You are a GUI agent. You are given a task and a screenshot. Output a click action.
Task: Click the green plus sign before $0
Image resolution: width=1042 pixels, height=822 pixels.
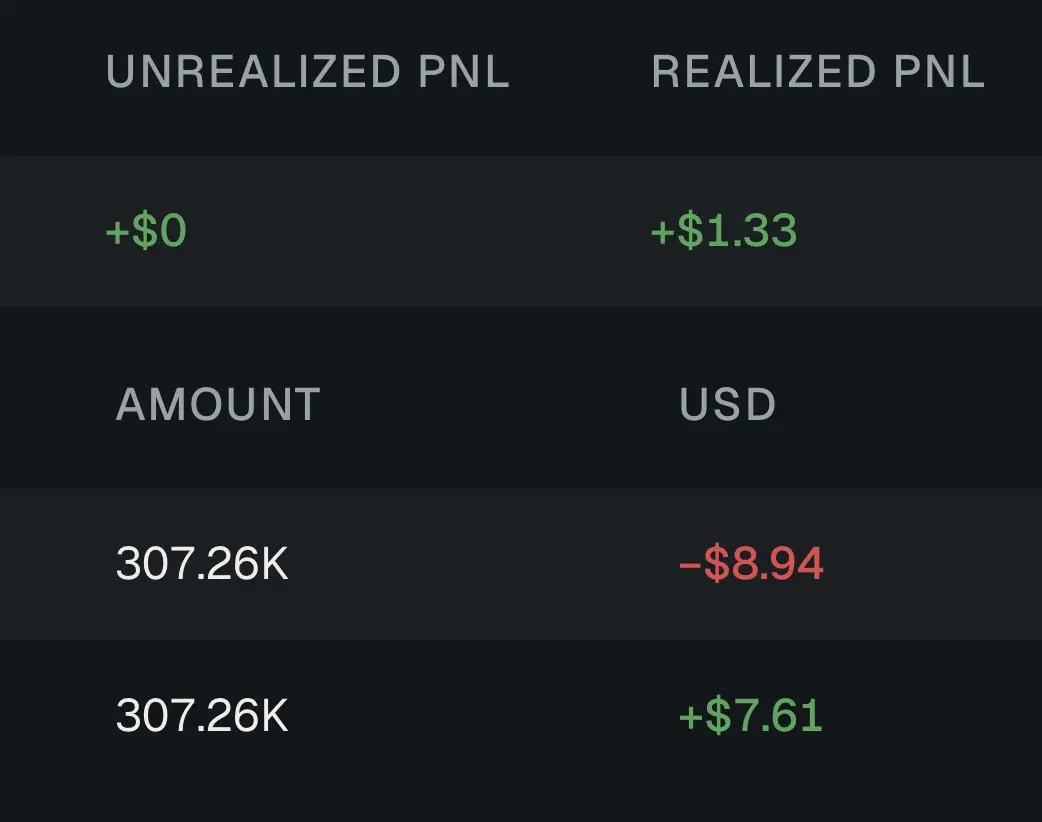pyautogui.click(x=117, y=233)
